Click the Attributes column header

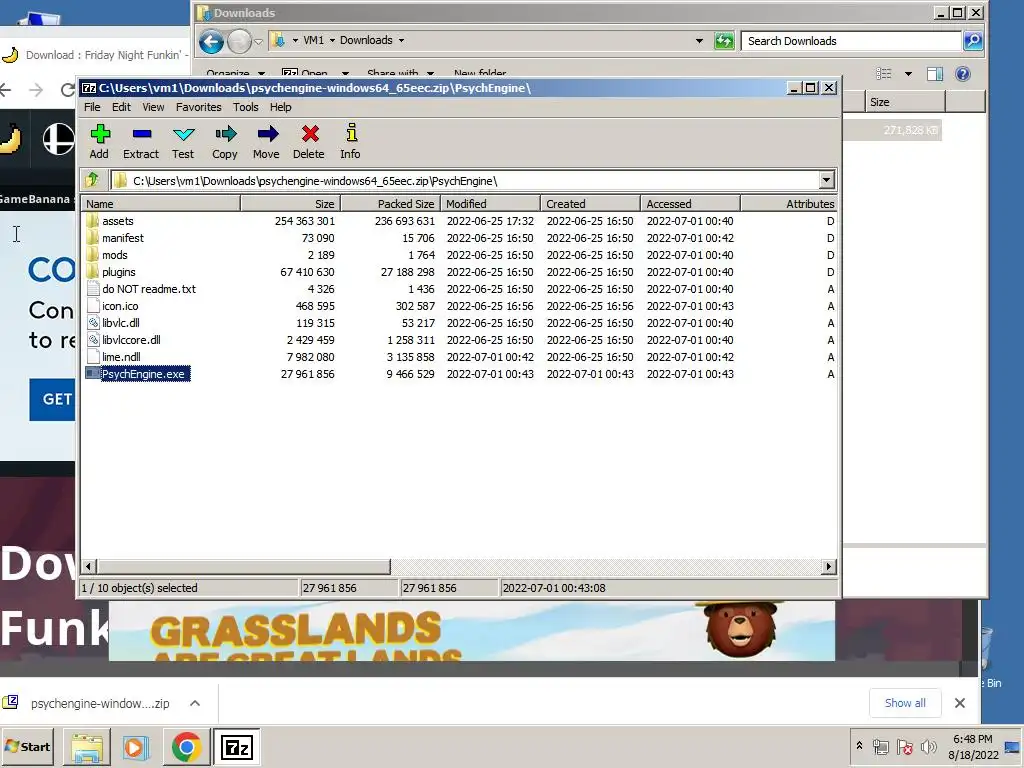pyautogui.click(x=789, y=204)
